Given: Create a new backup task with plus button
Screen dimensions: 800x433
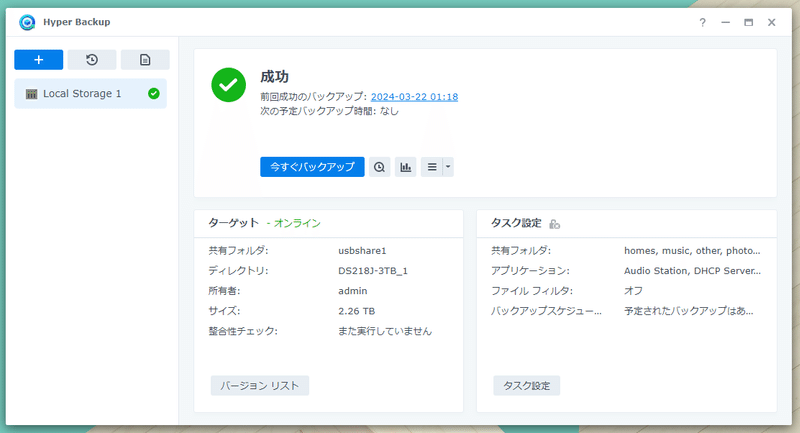Looking at the screenshot, I should (39, 60).
